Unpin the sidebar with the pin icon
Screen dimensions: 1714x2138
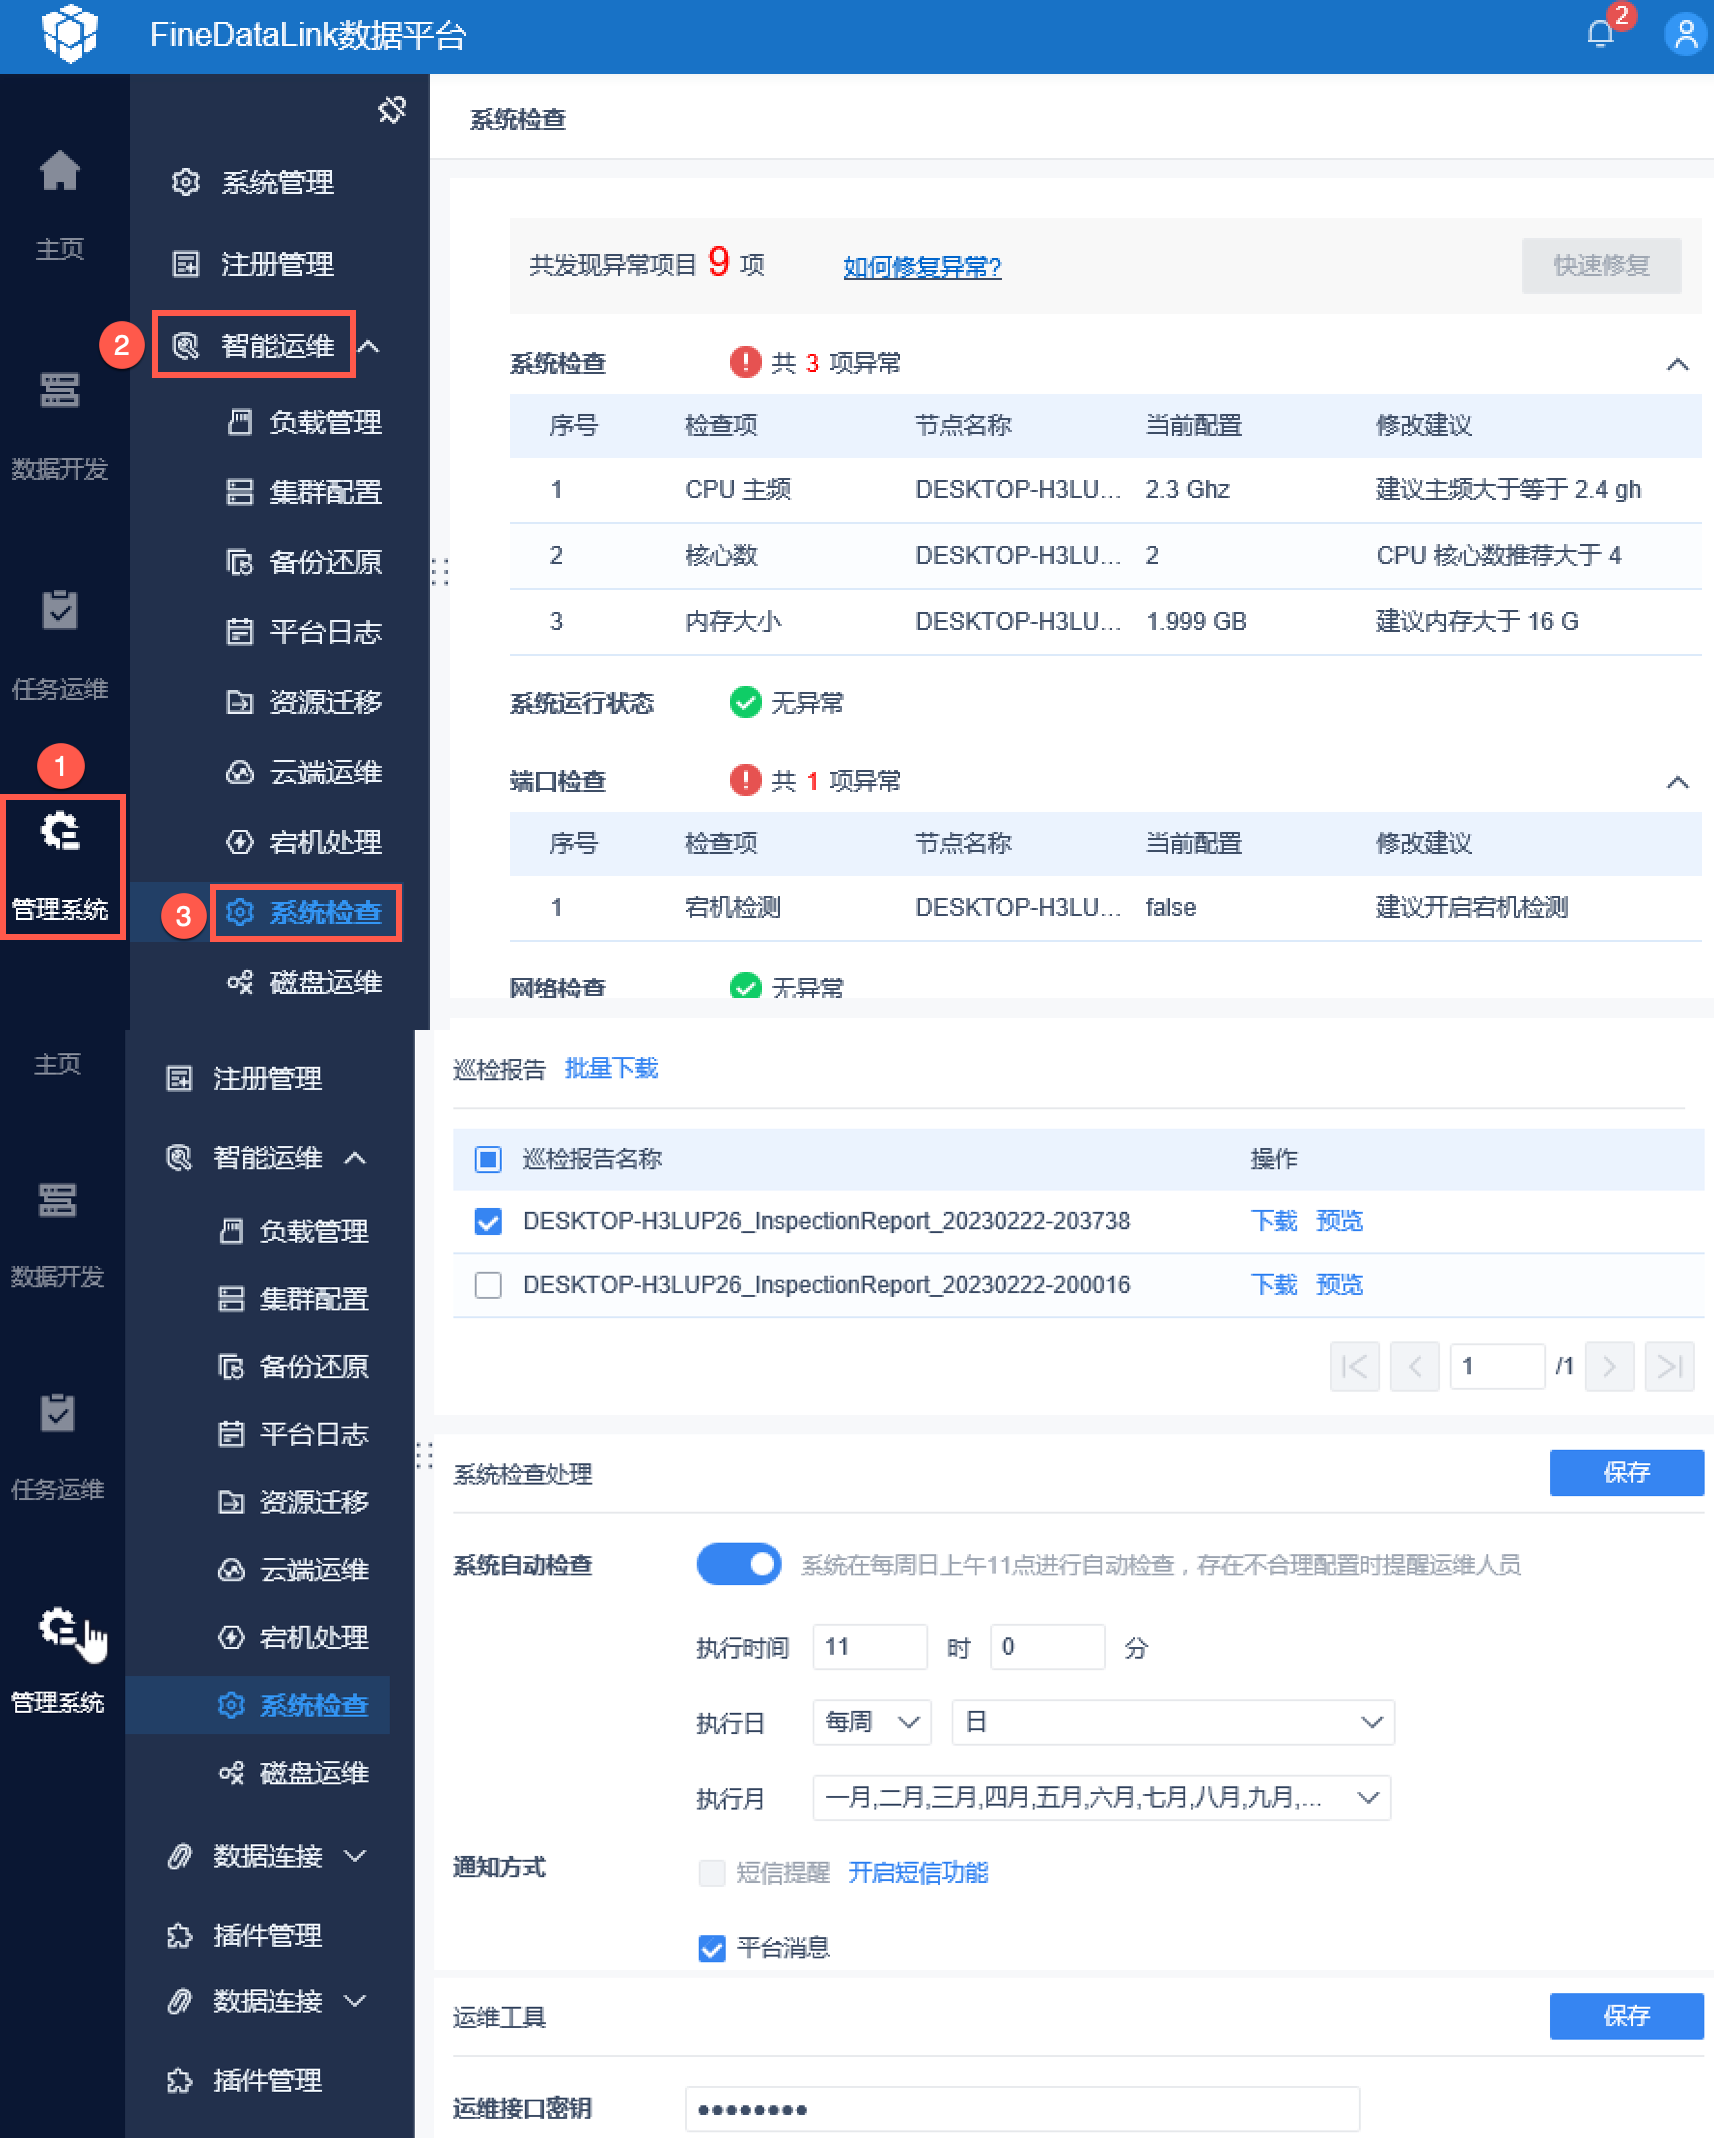tap(392, 109)
